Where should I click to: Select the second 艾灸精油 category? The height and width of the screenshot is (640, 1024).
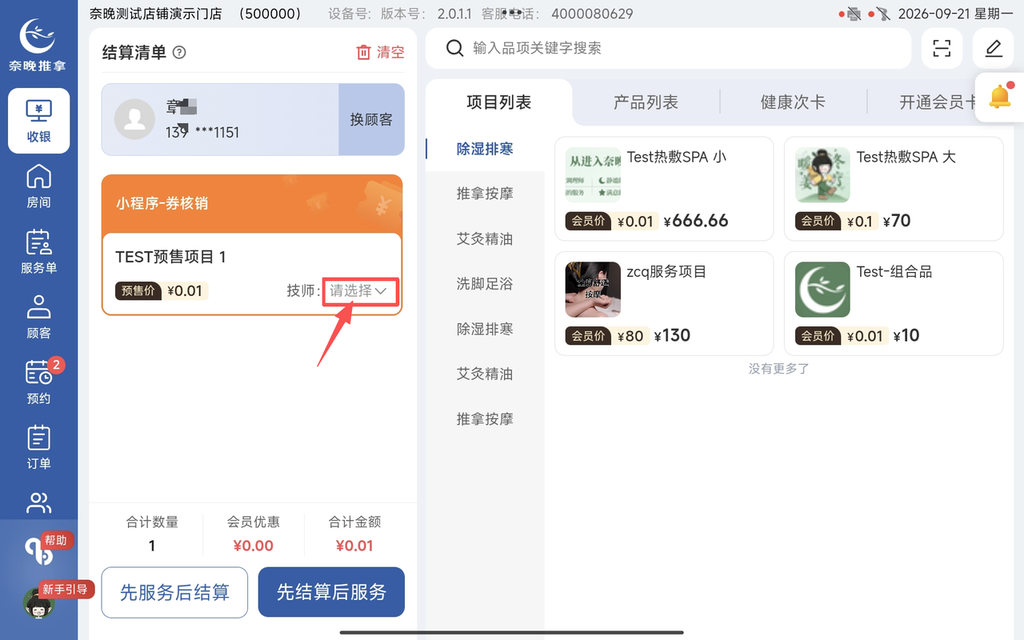pos(485,374)
